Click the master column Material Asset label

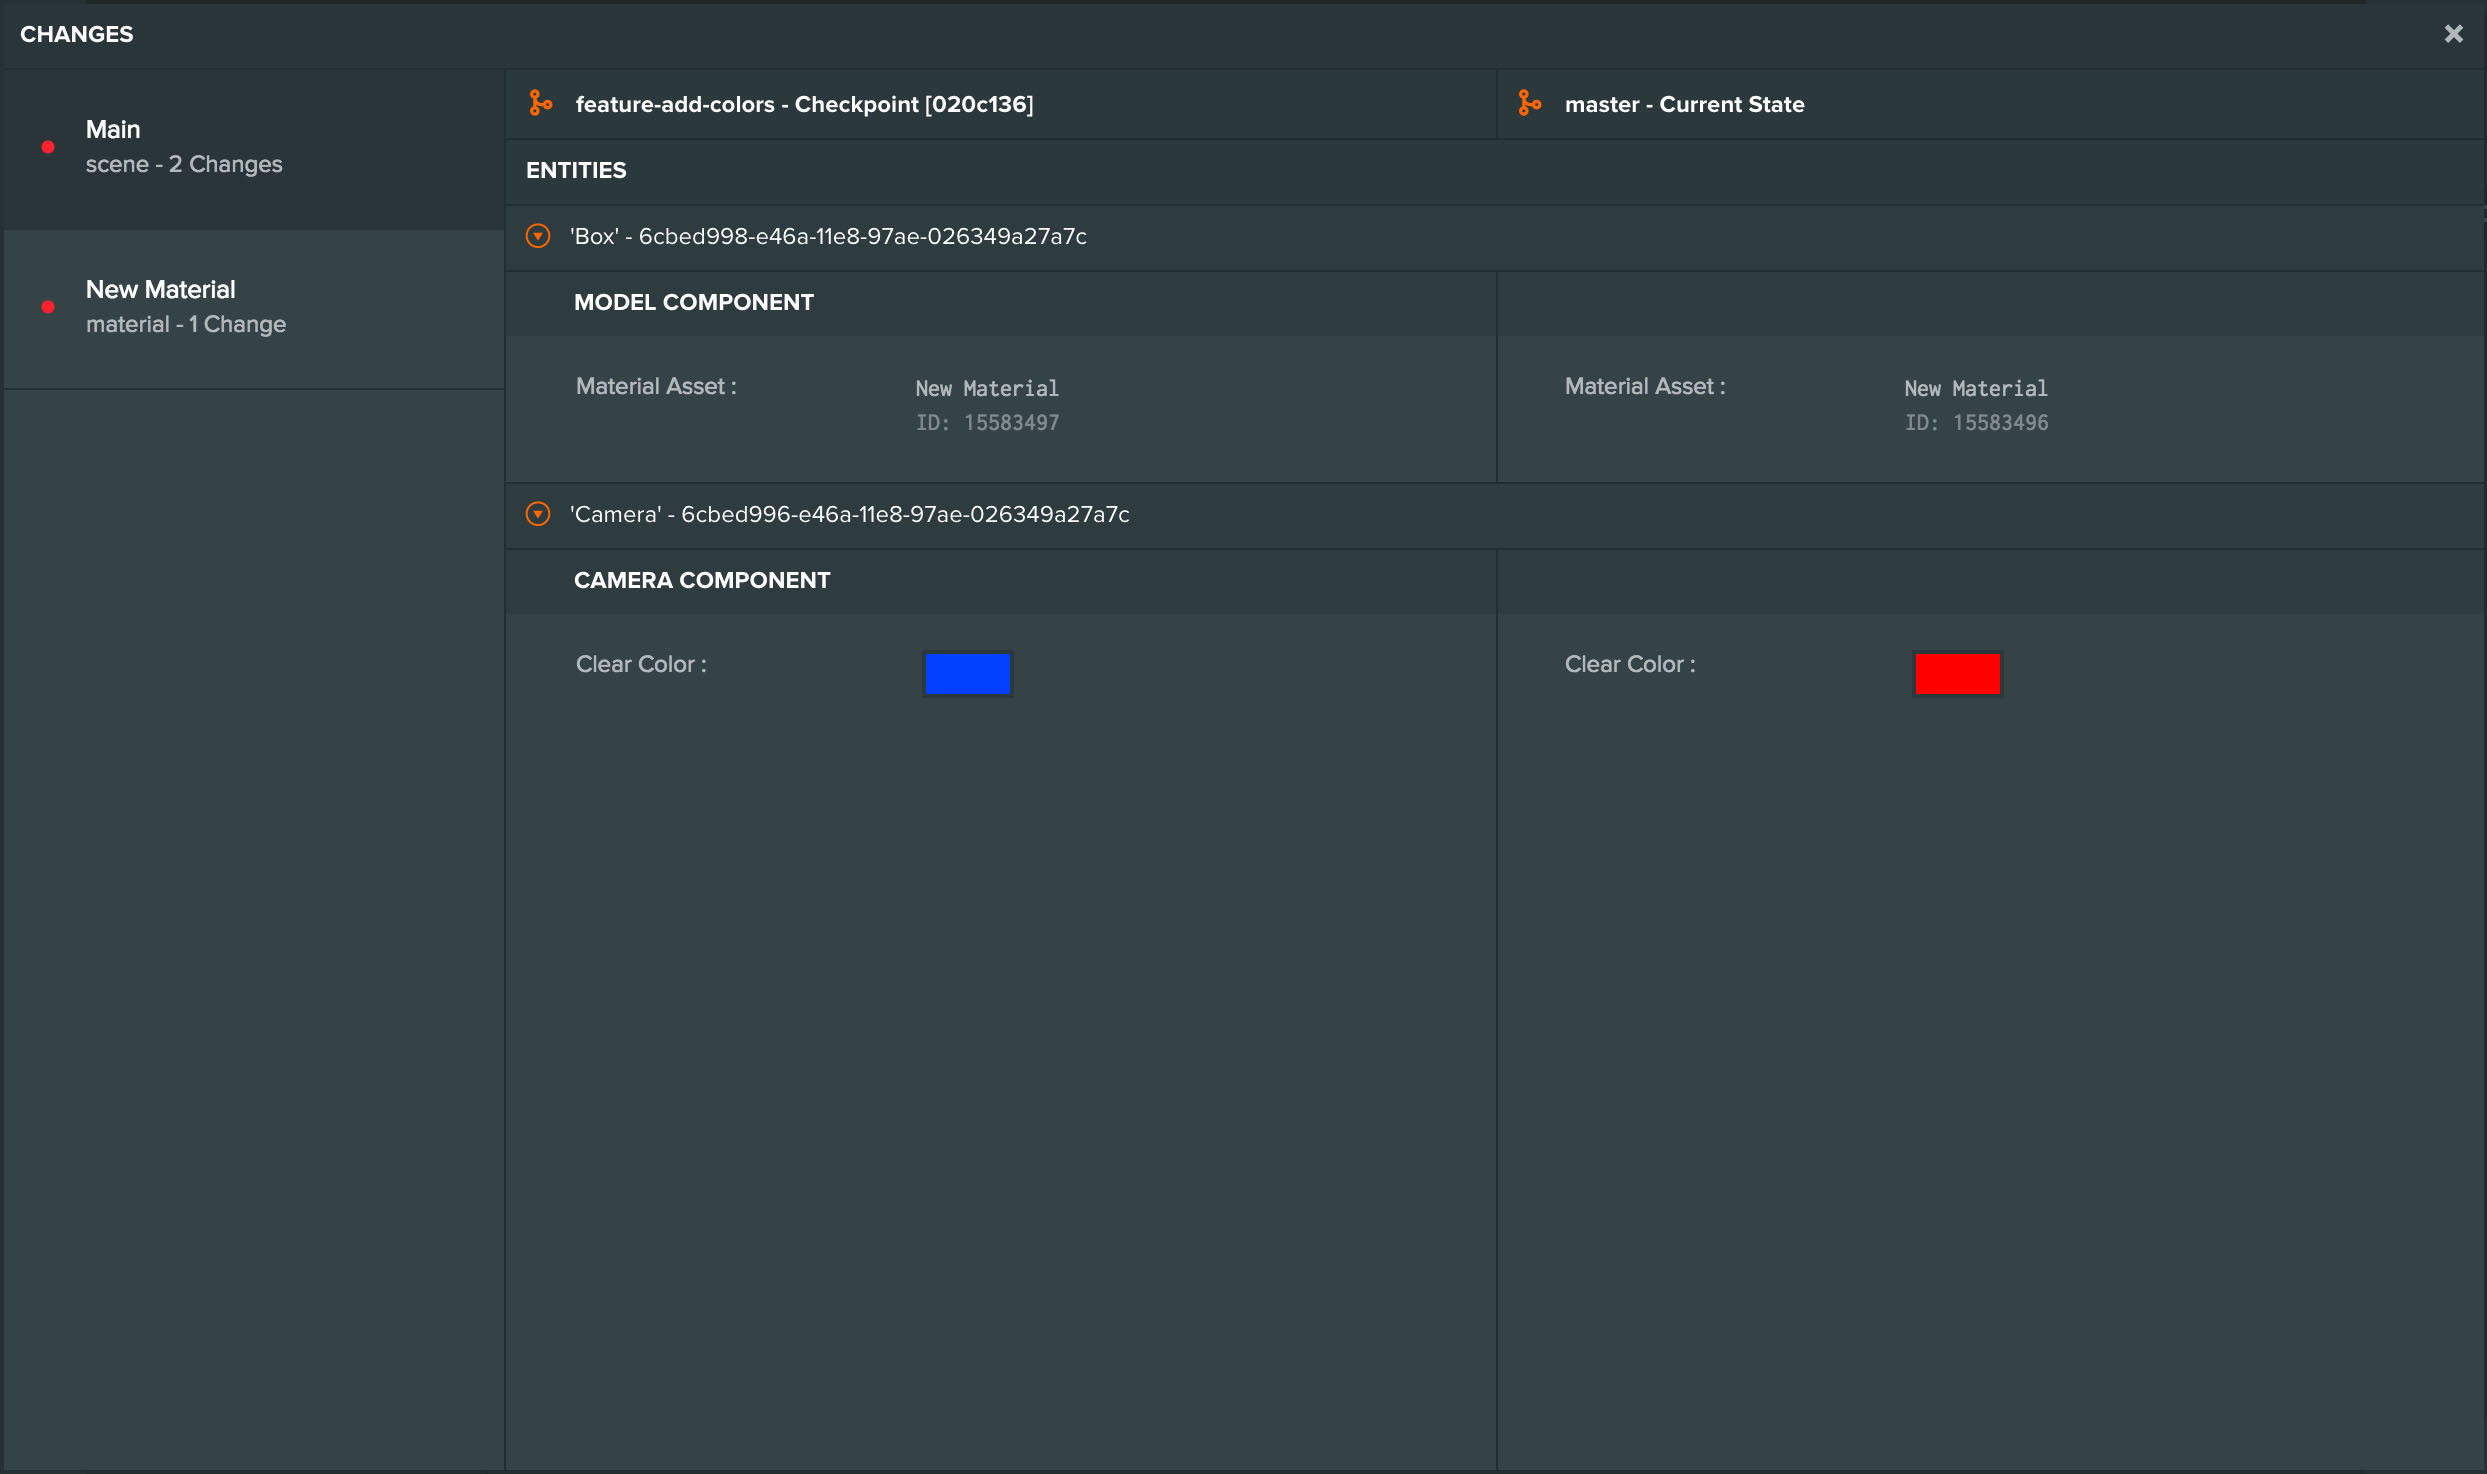[1645, 386]
